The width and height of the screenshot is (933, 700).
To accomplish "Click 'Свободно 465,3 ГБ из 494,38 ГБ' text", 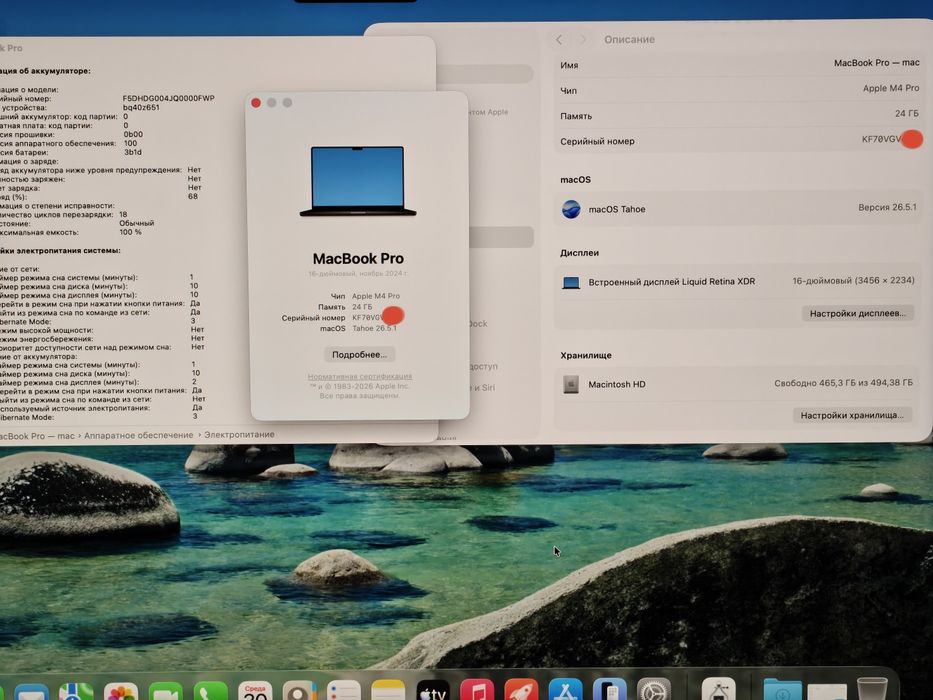I will pos(843,383).
